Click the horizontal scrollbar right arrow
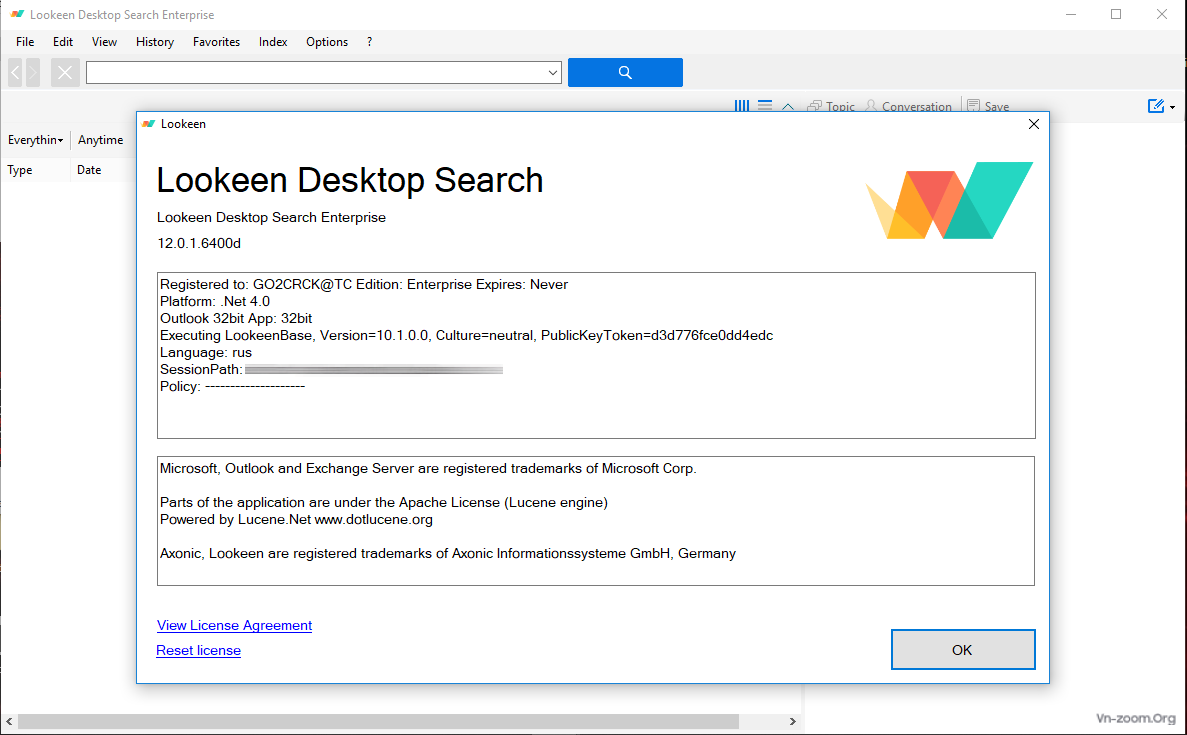 (793, 722)
